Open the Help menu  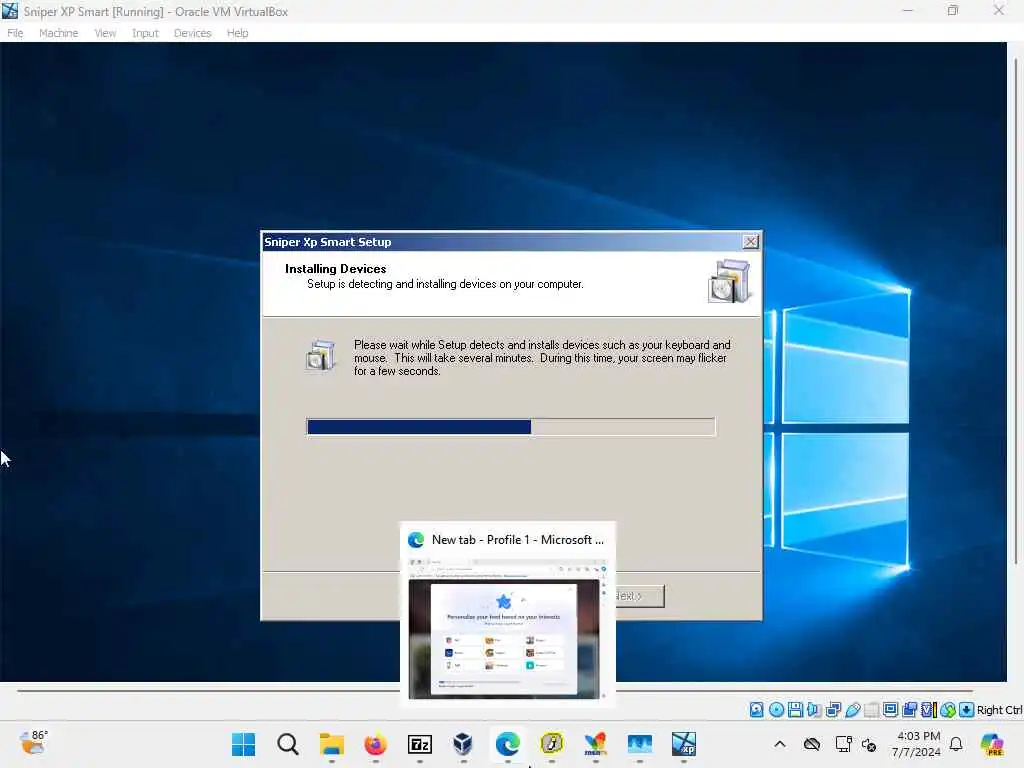point(237,33)
